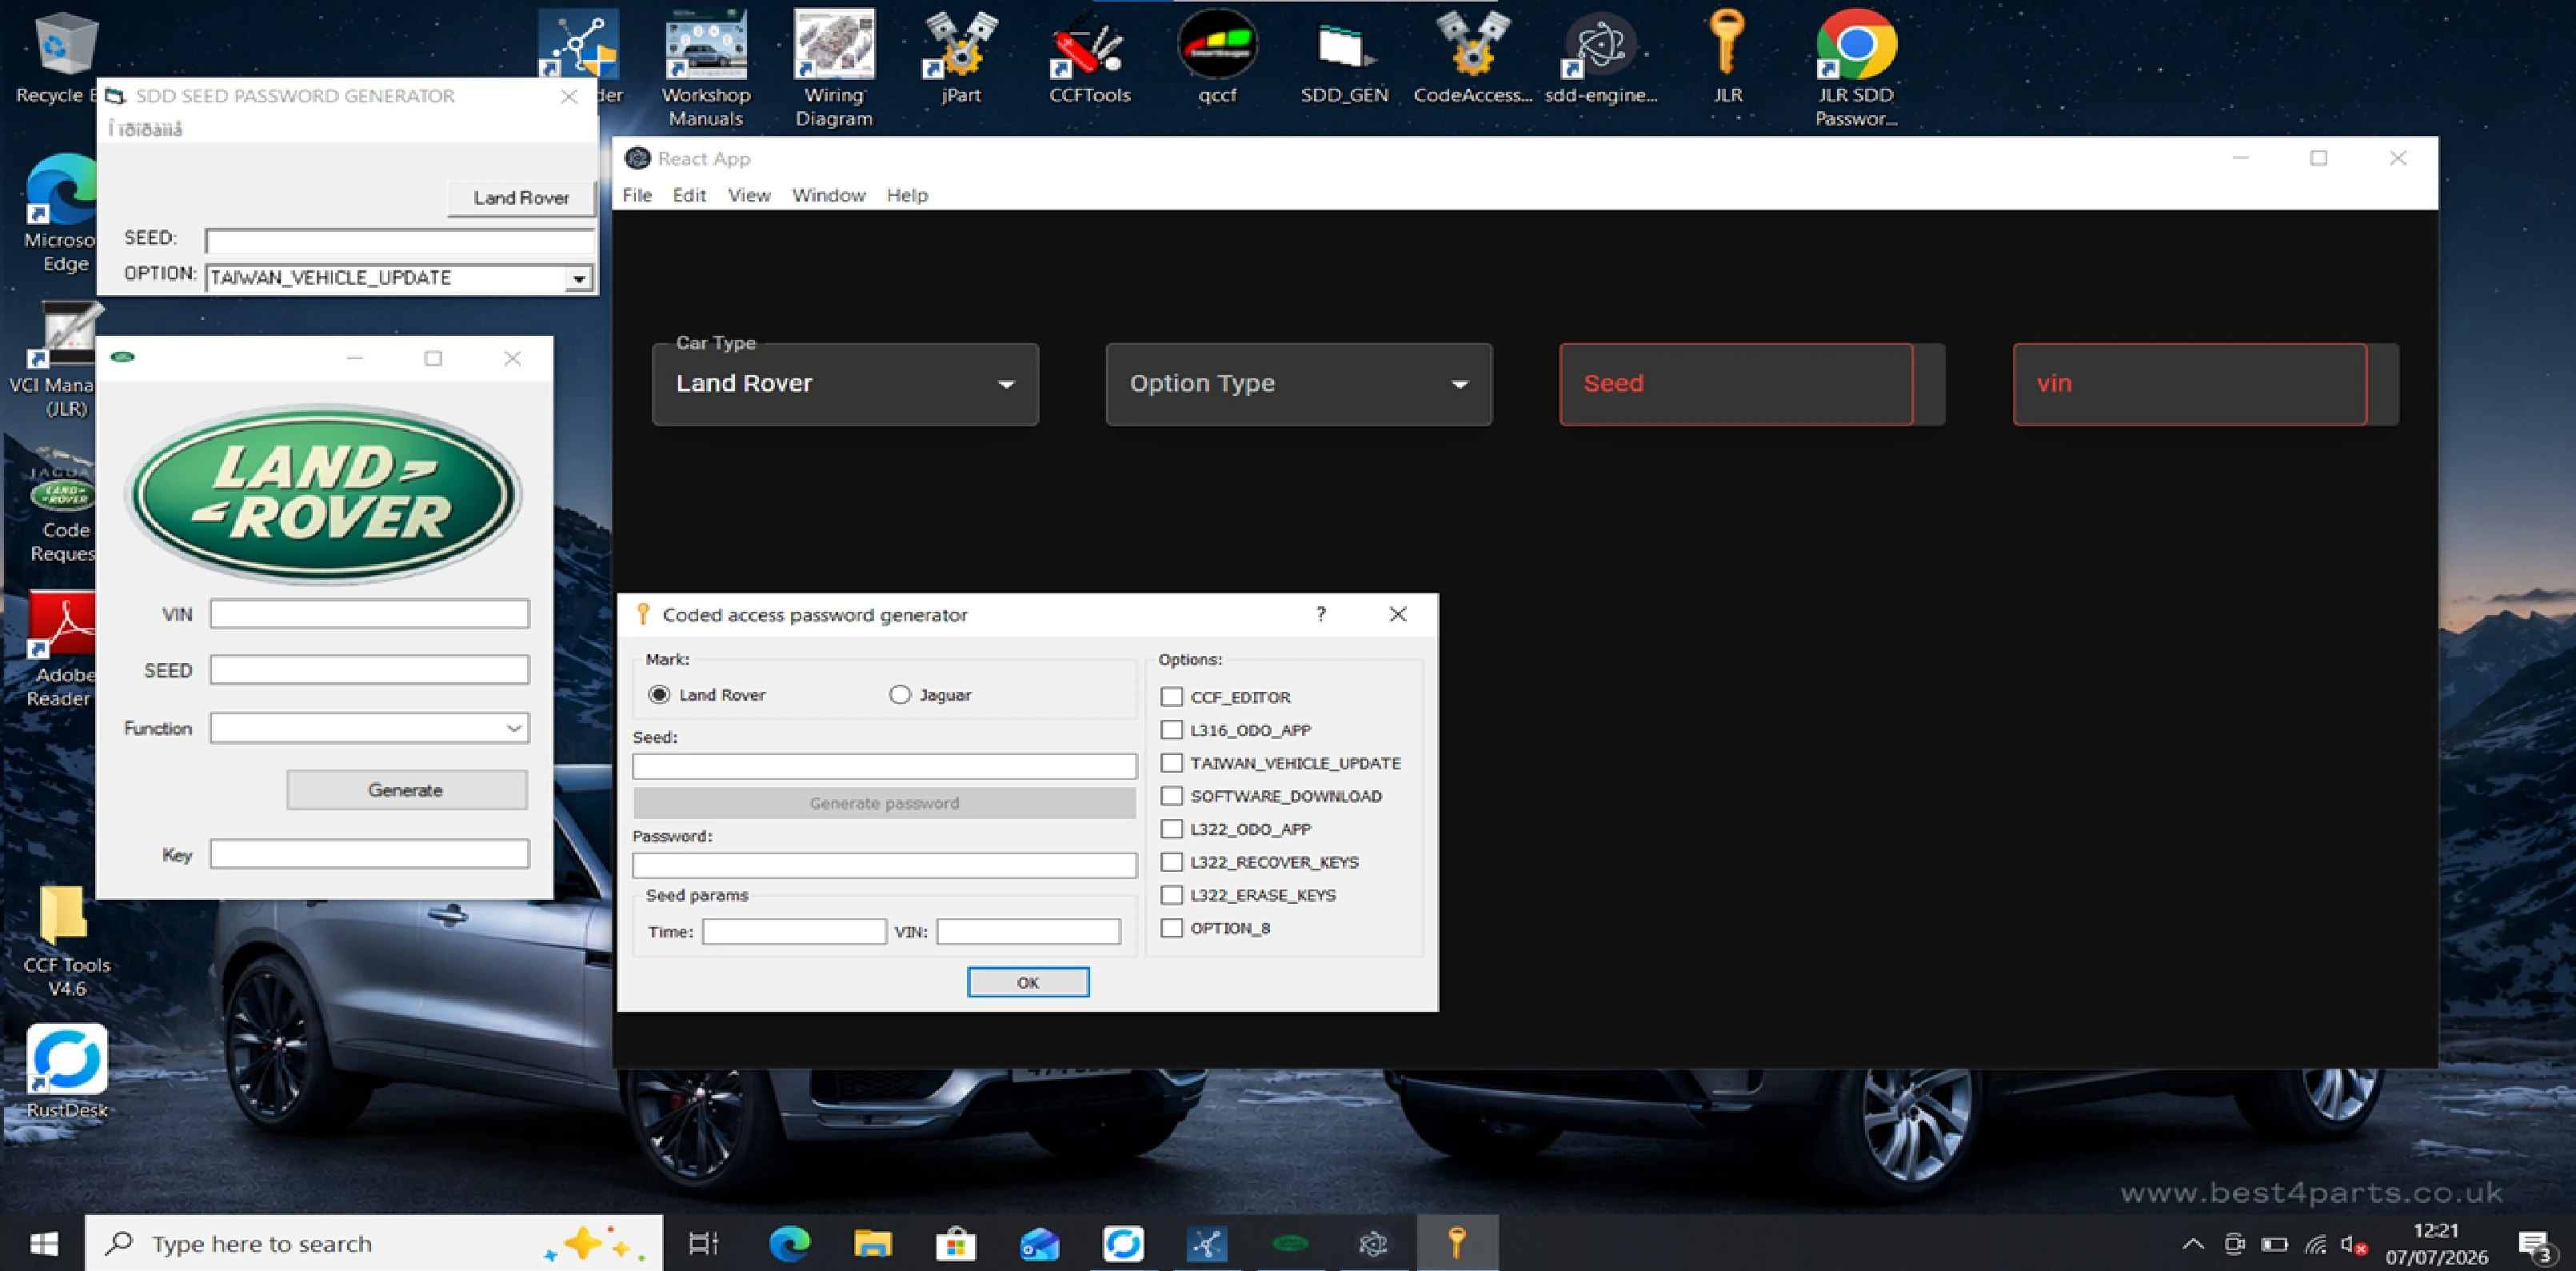Expand the Car Type dropdown in React App

click(x=845, y=384)
